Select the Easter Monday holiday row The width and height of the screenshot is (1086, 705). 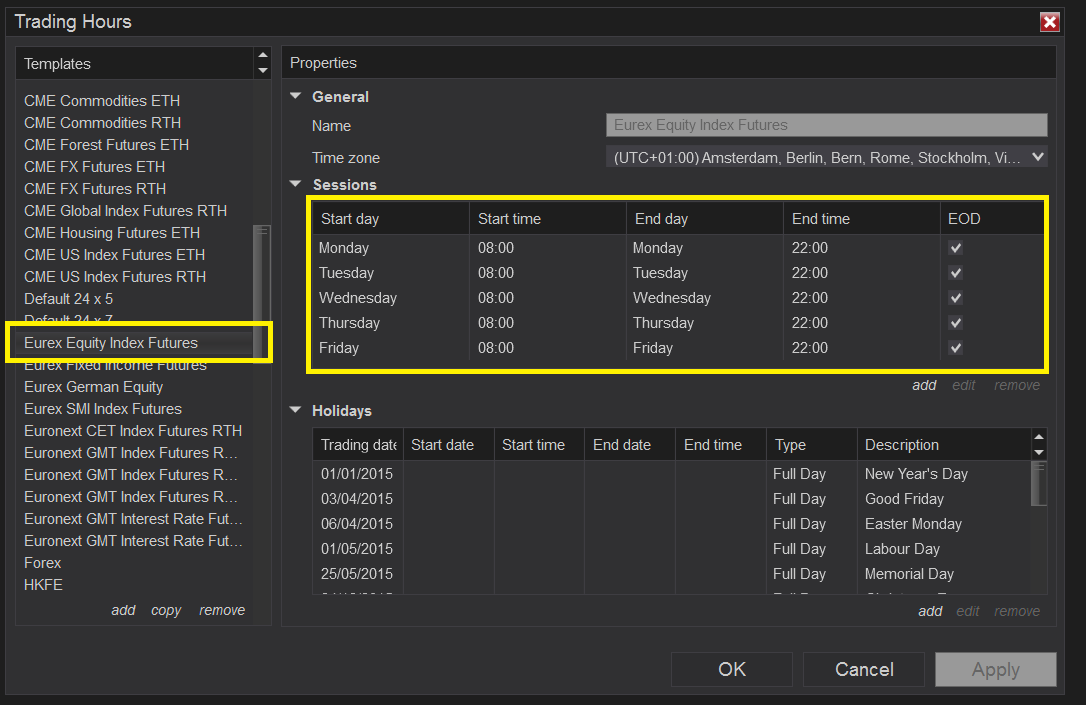672,524
